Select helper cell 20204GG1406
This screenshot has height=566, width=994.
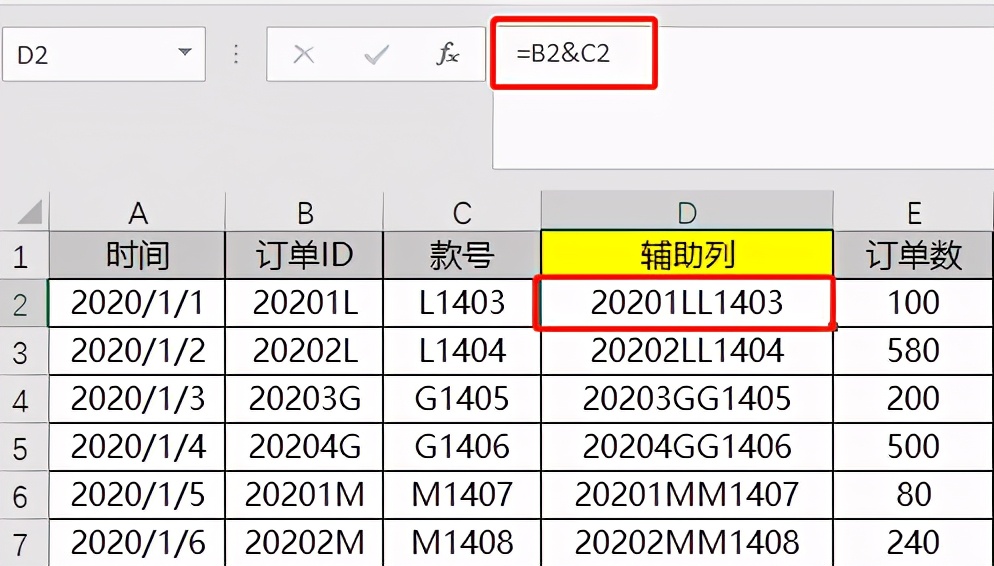[x=687, y=447]
